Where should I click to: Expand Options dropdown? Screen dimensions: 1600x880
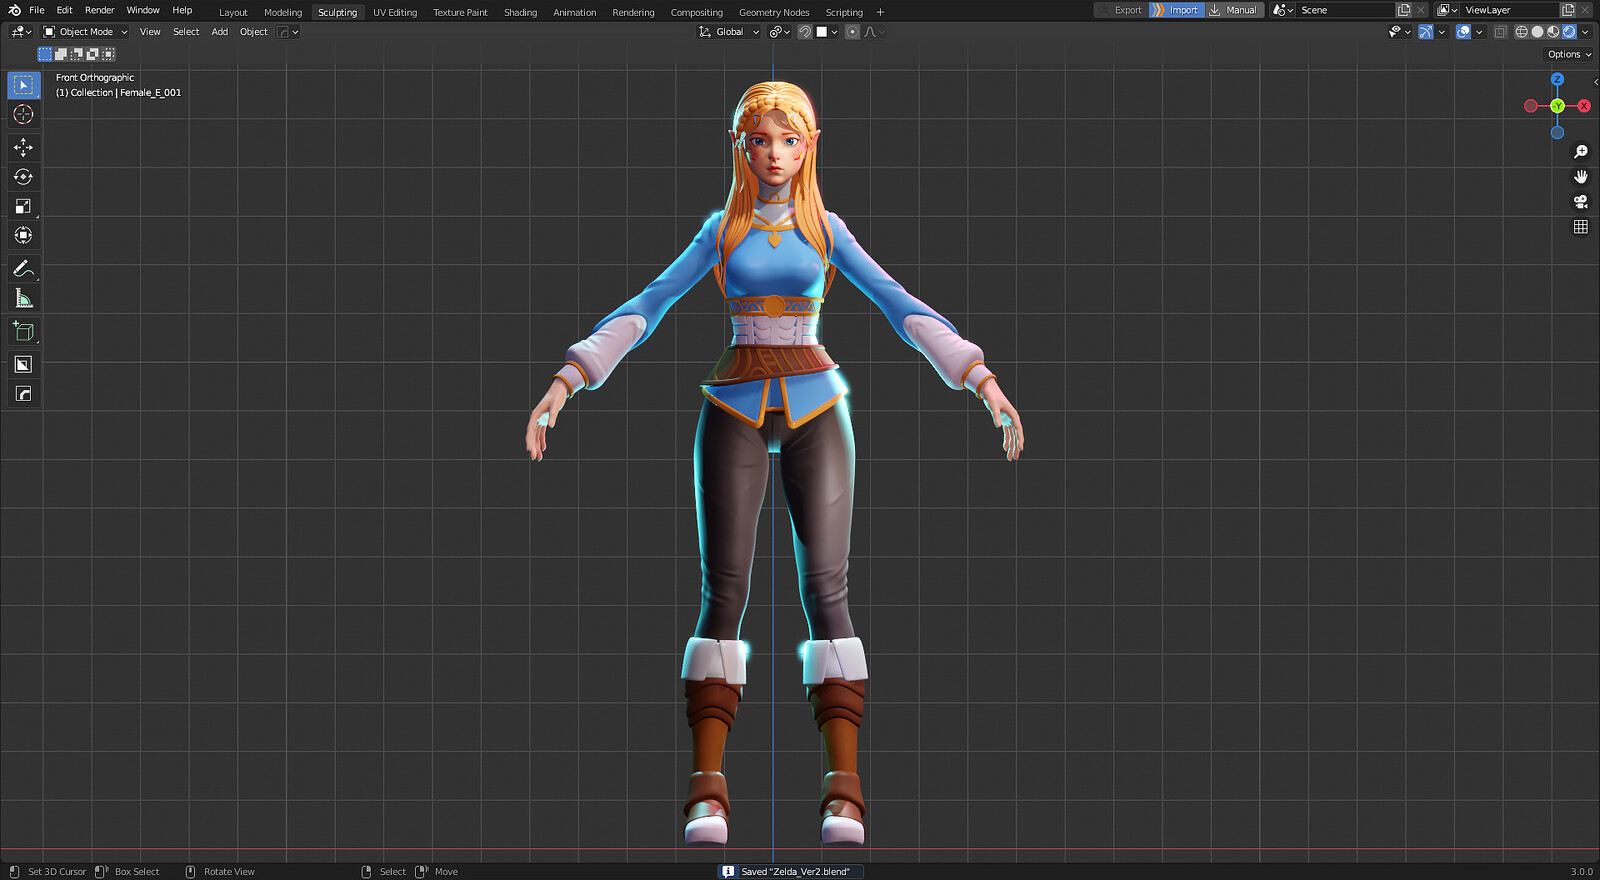click(1569, 55)
